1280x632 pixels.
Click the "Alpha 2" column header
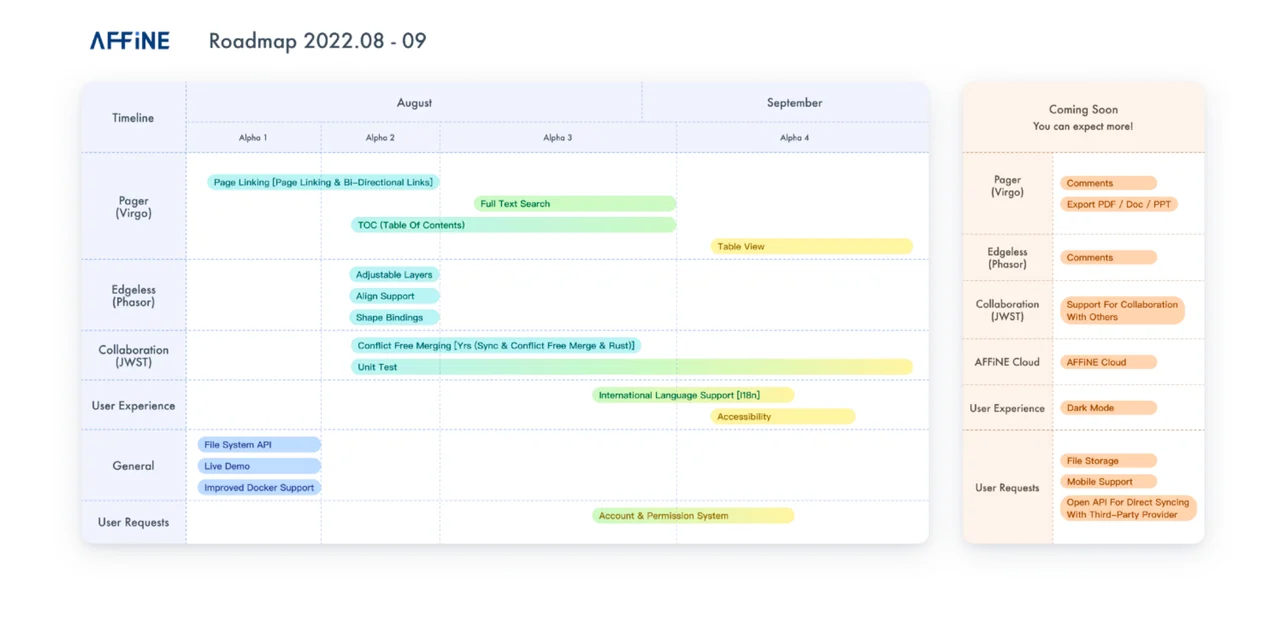(x=380, y=138)
